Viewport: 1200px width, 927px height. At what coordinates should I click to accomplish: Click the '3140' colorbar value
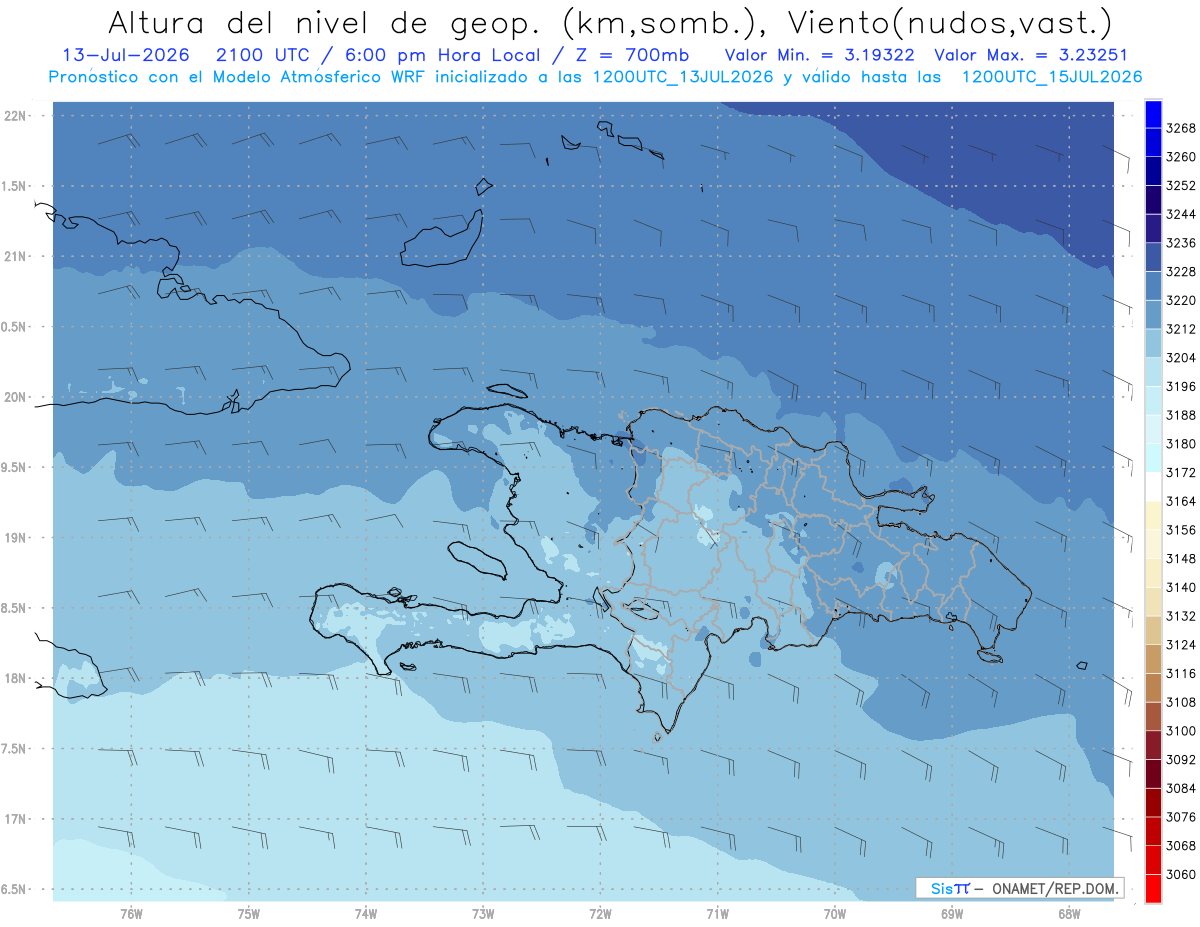(1181, 587)
